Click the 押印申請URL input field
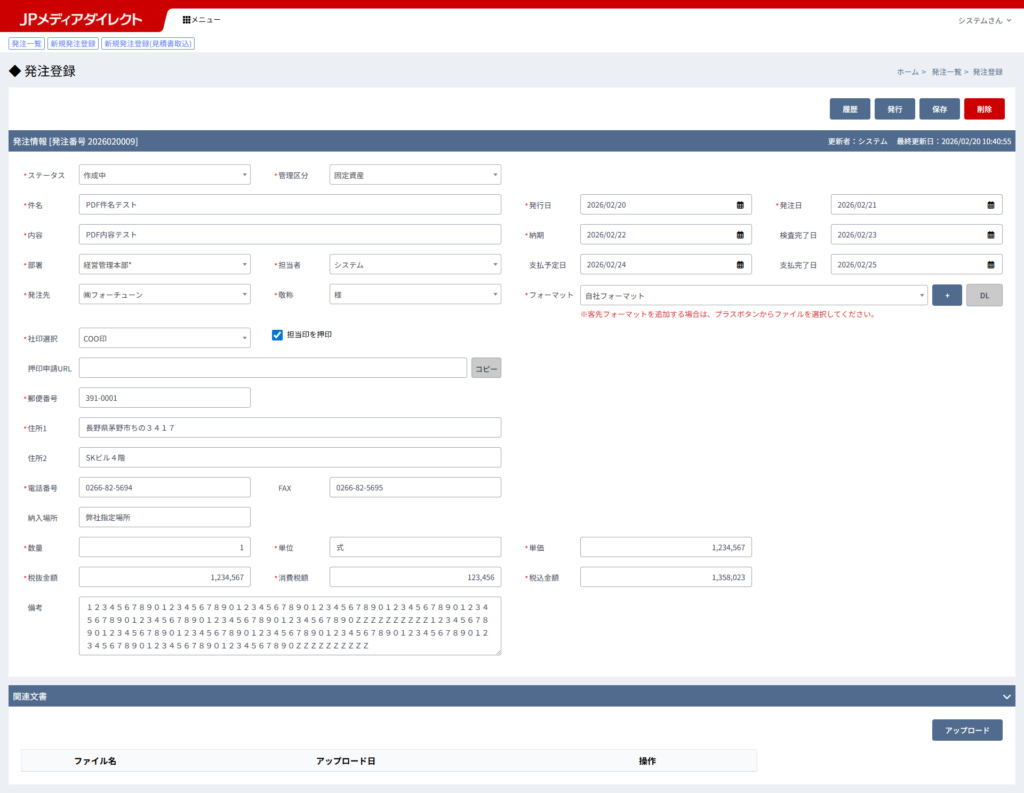The height and width of the screenshot is (793, 1024). pos(273,368)
